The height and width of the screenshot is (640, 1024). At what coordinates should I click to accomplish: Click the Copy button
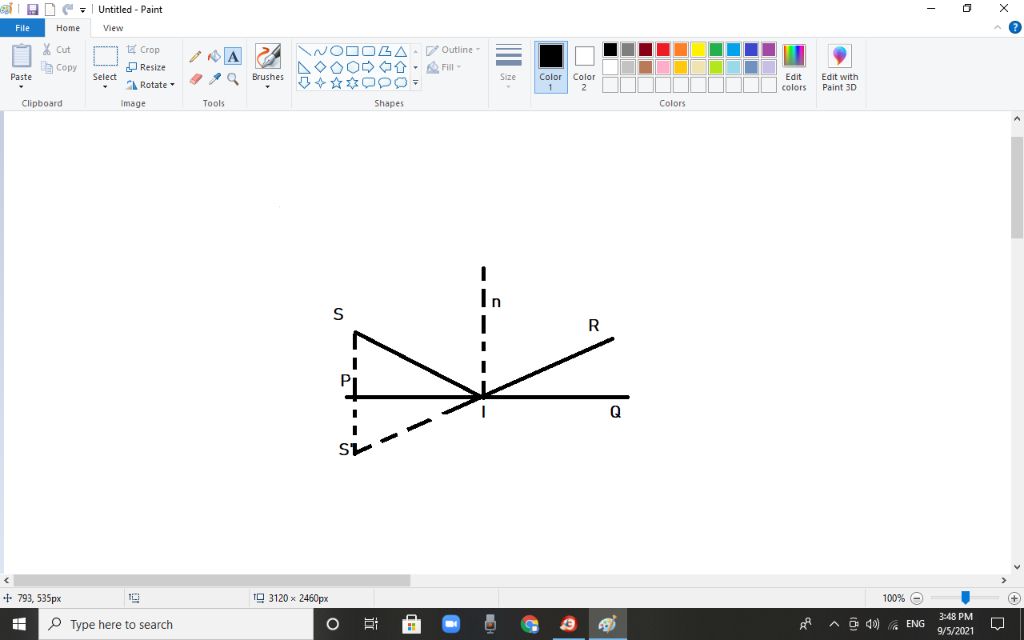tap(59, 67)
